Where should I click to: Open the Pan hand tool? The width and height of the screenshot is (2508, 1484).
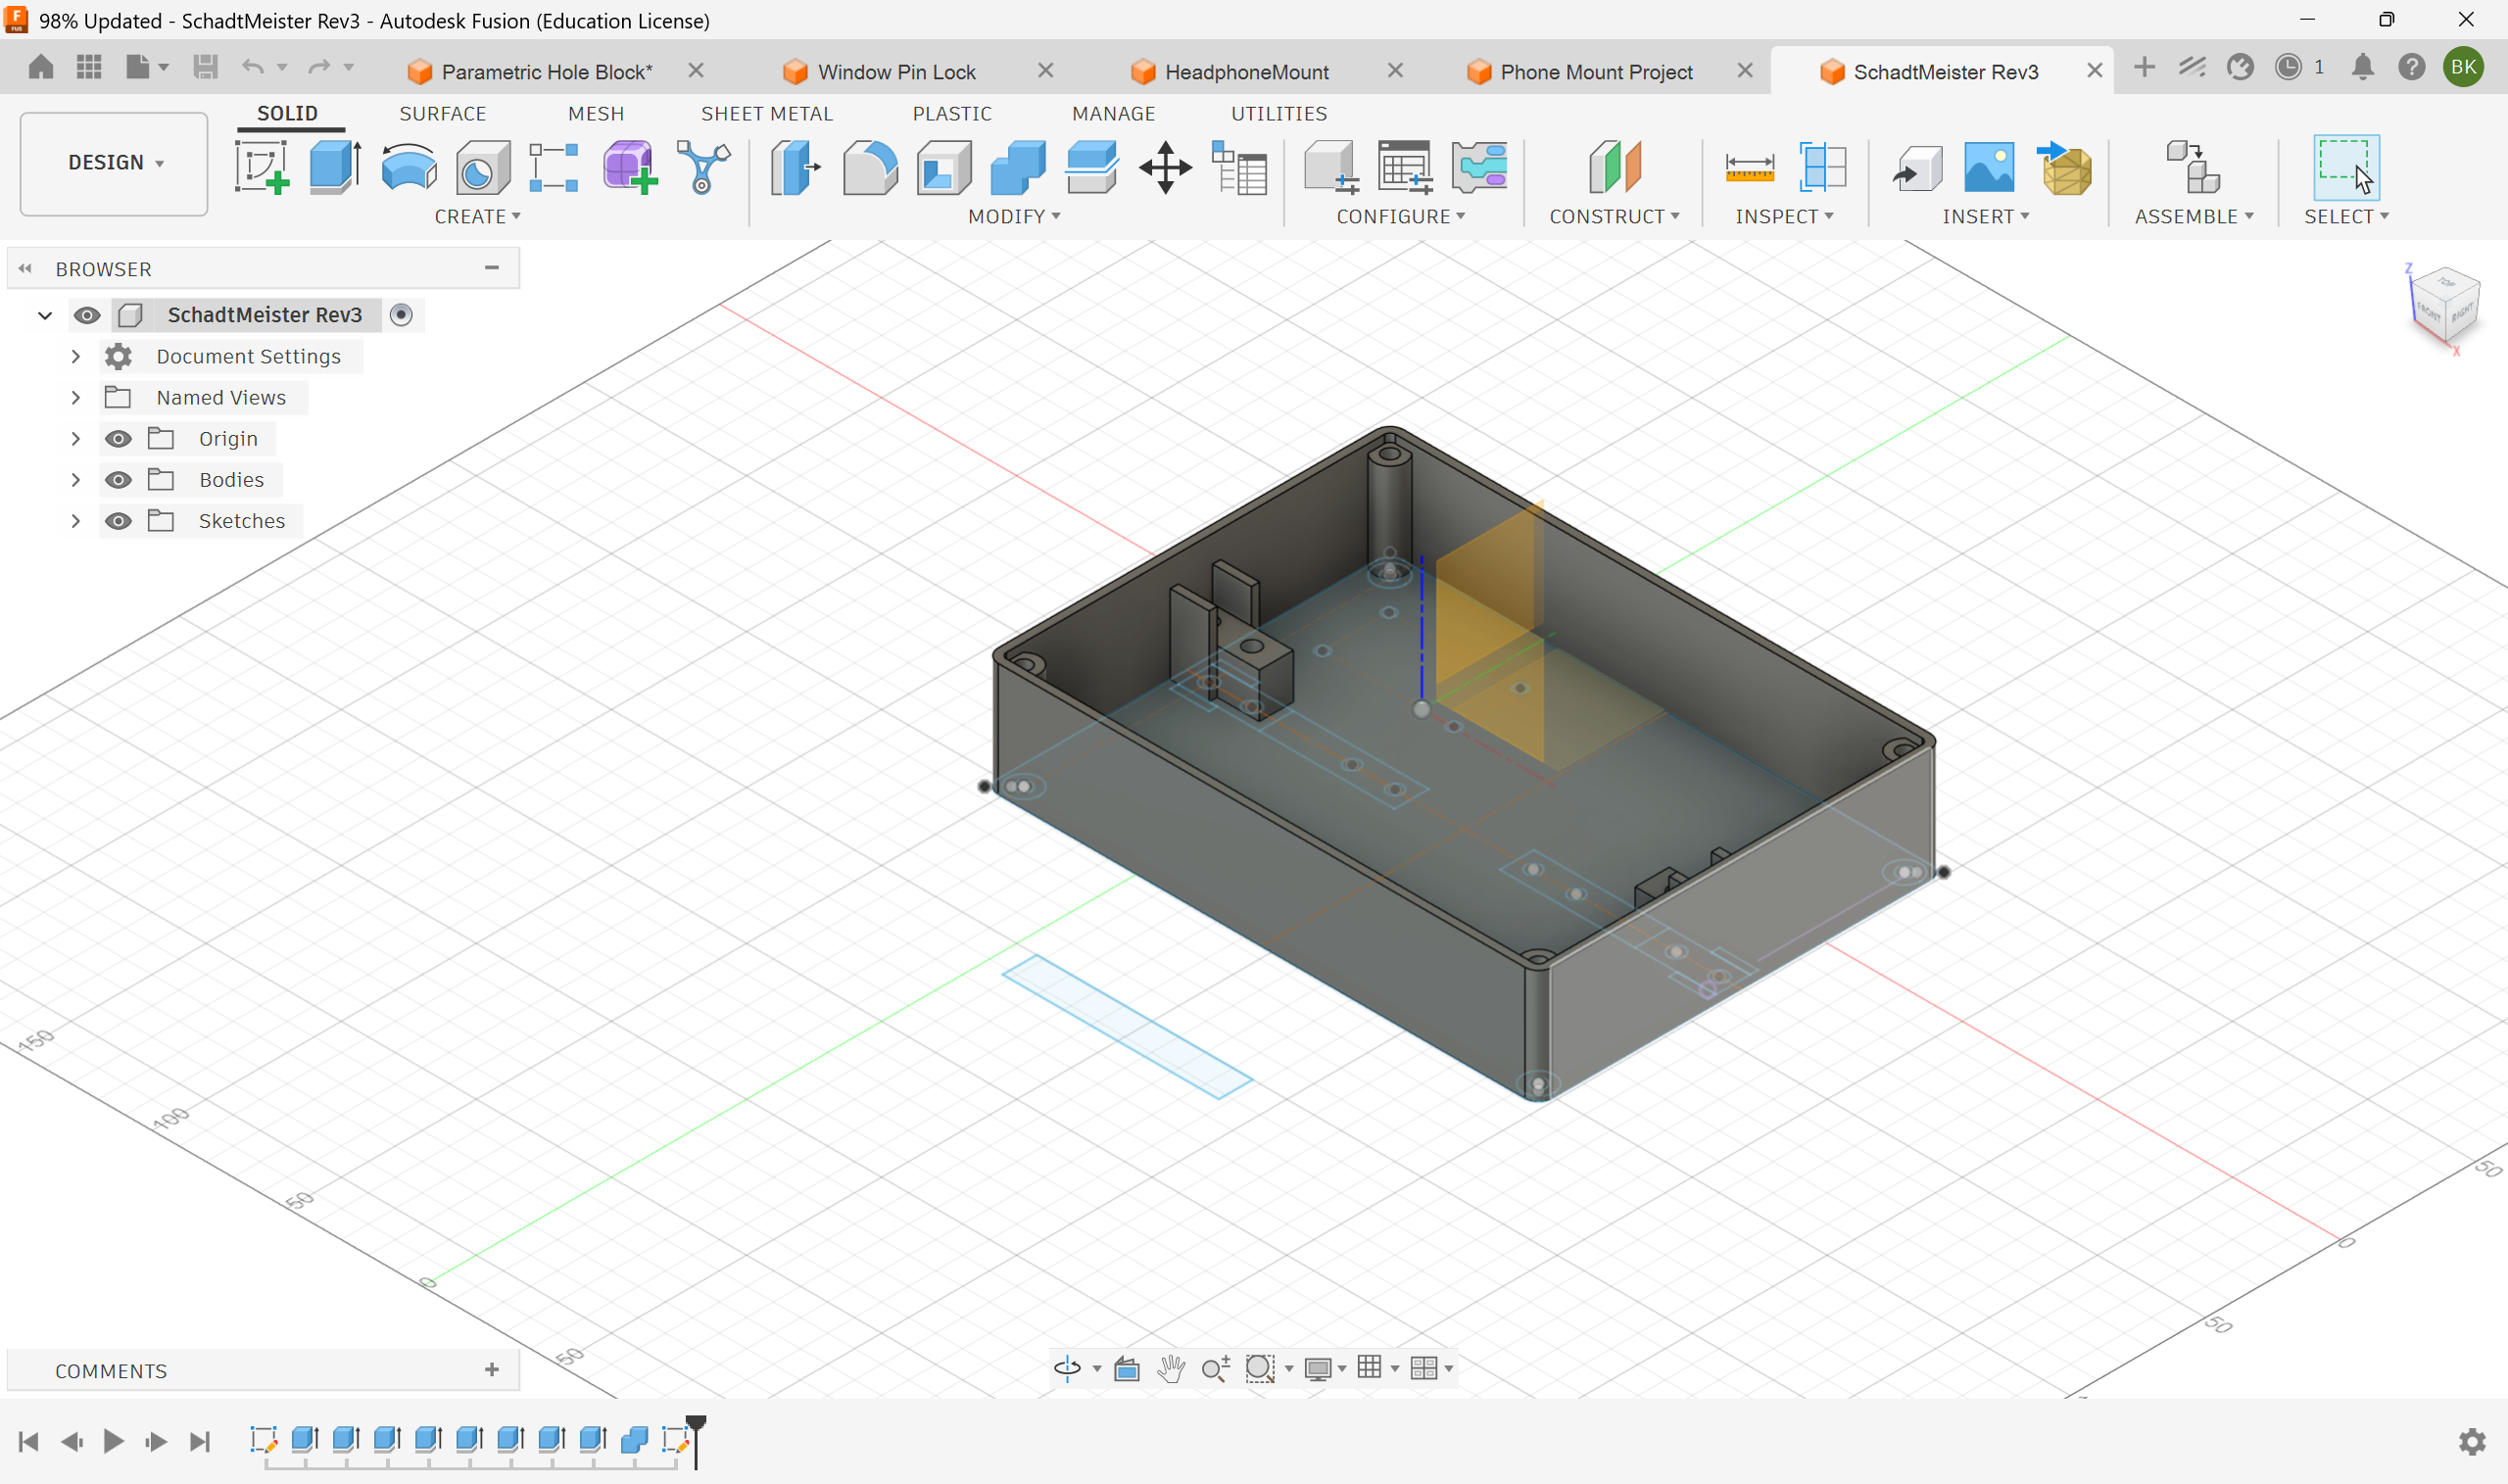1171,1368
